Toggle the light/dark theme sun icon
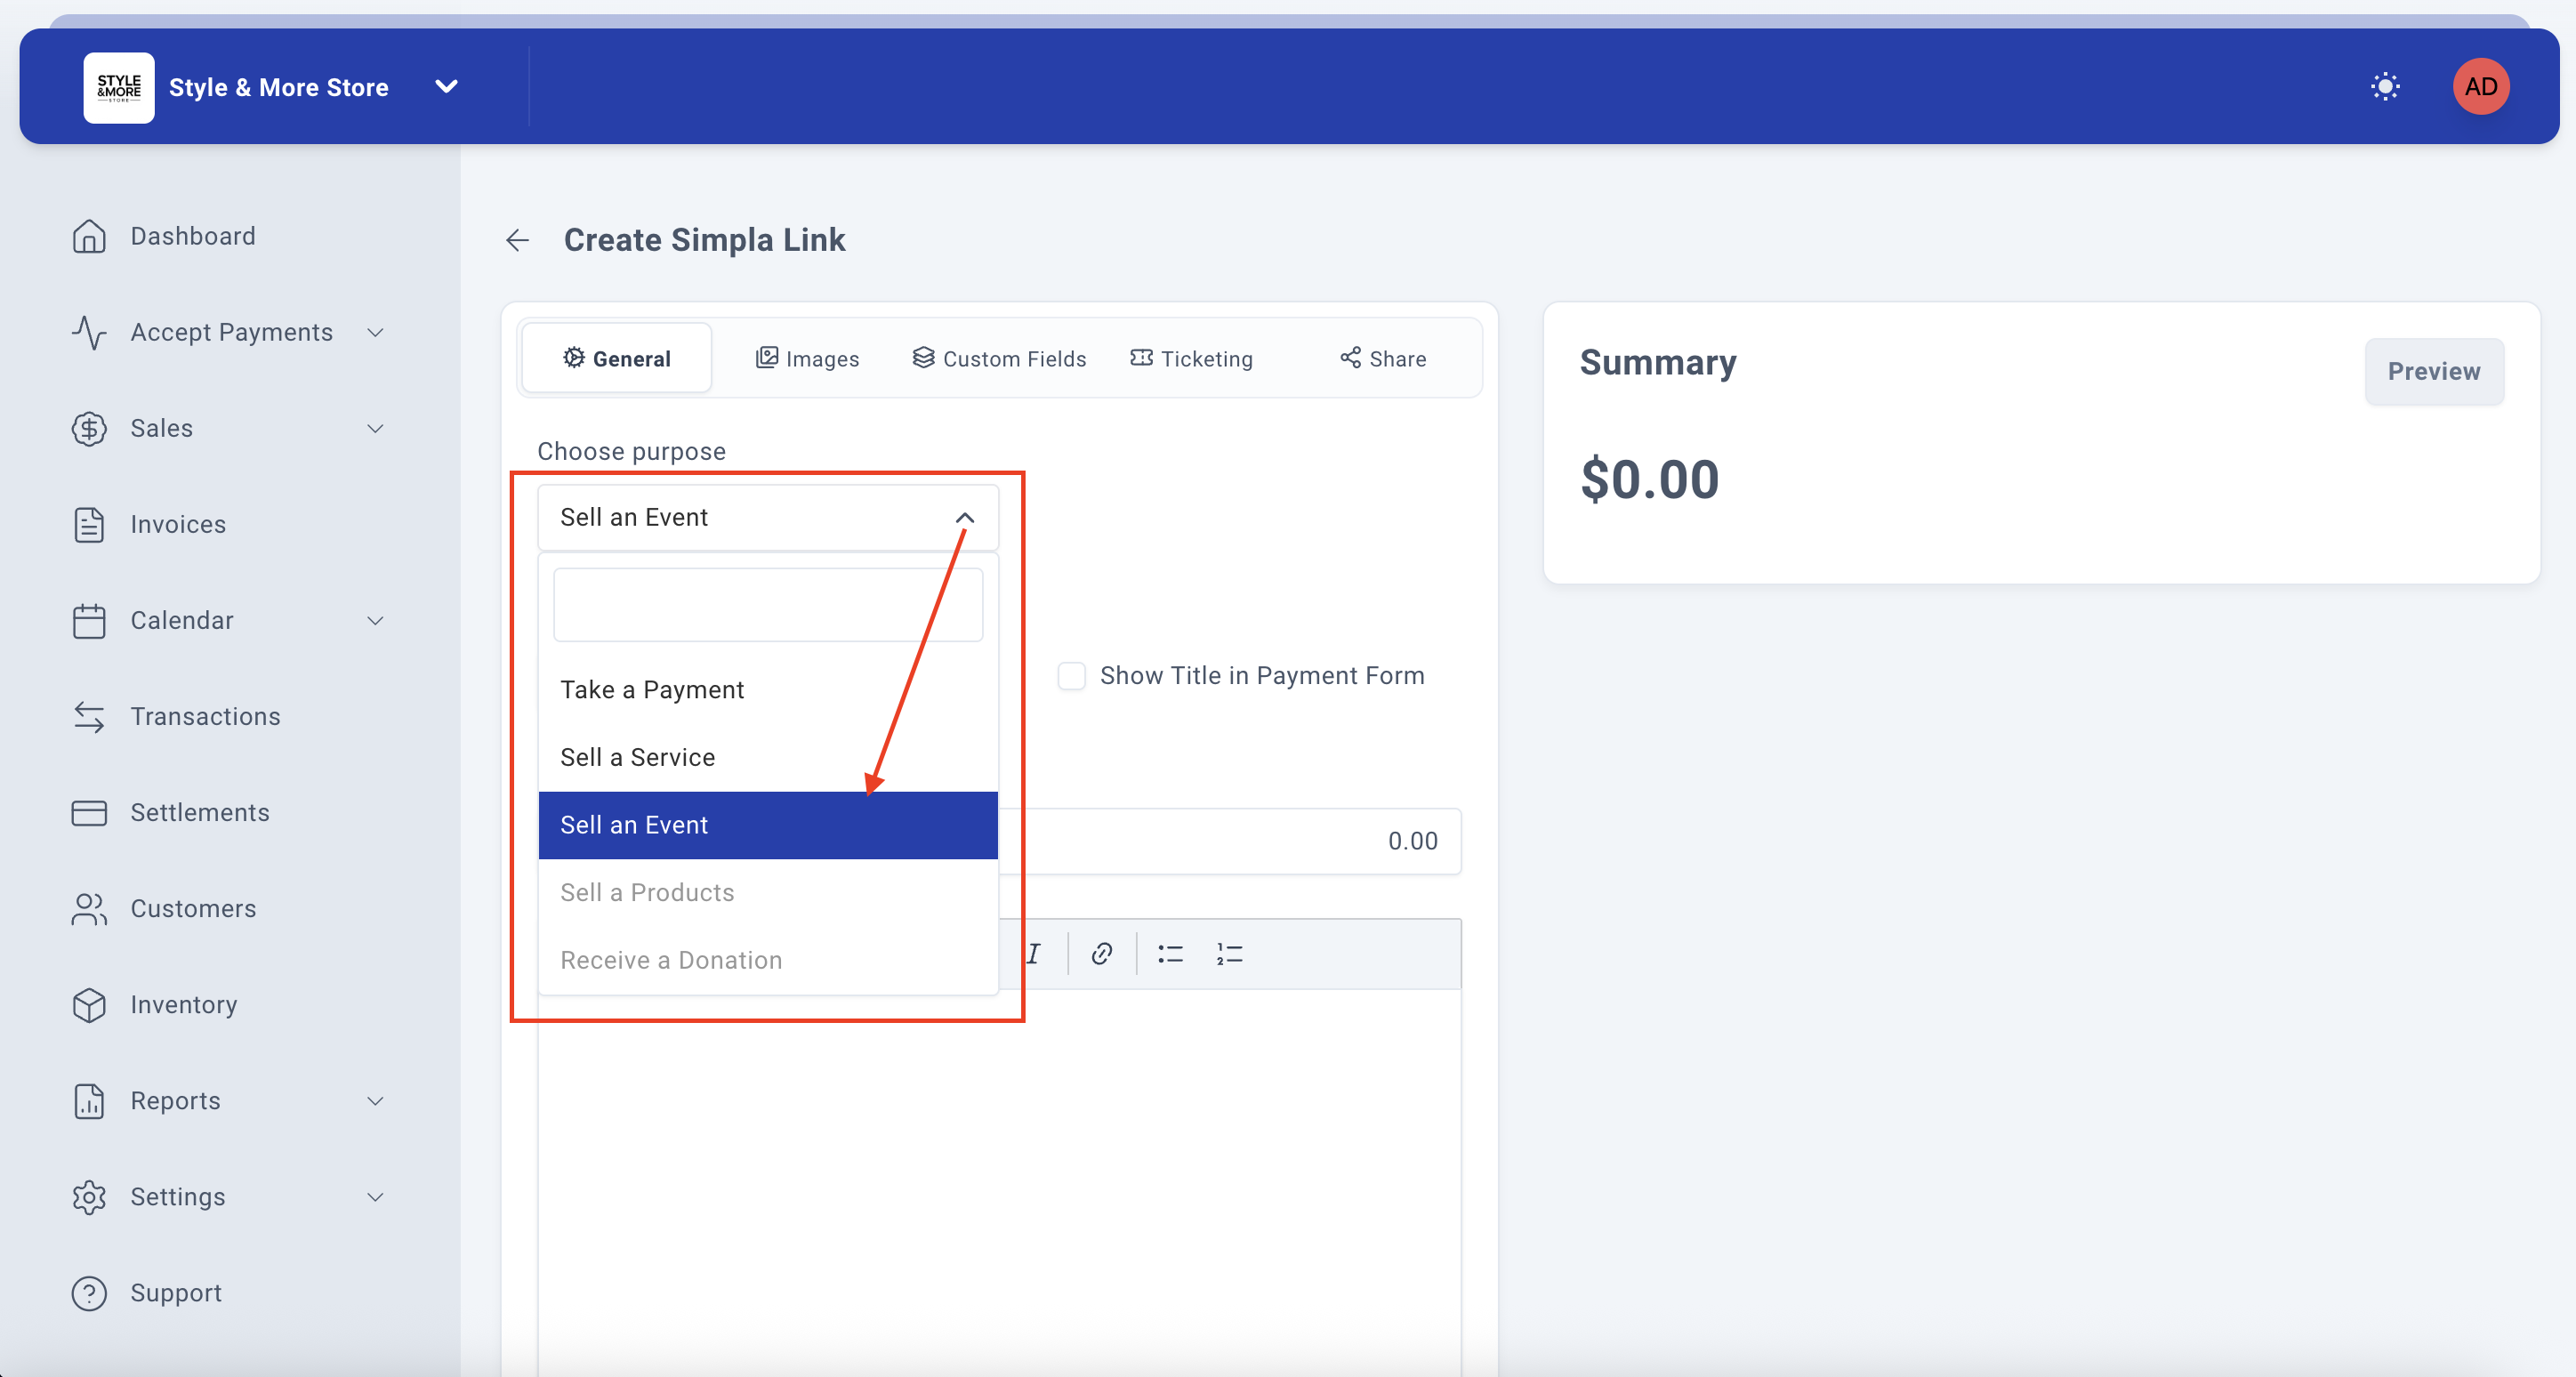The image size is (2576, 1377). click(2385, 87)
